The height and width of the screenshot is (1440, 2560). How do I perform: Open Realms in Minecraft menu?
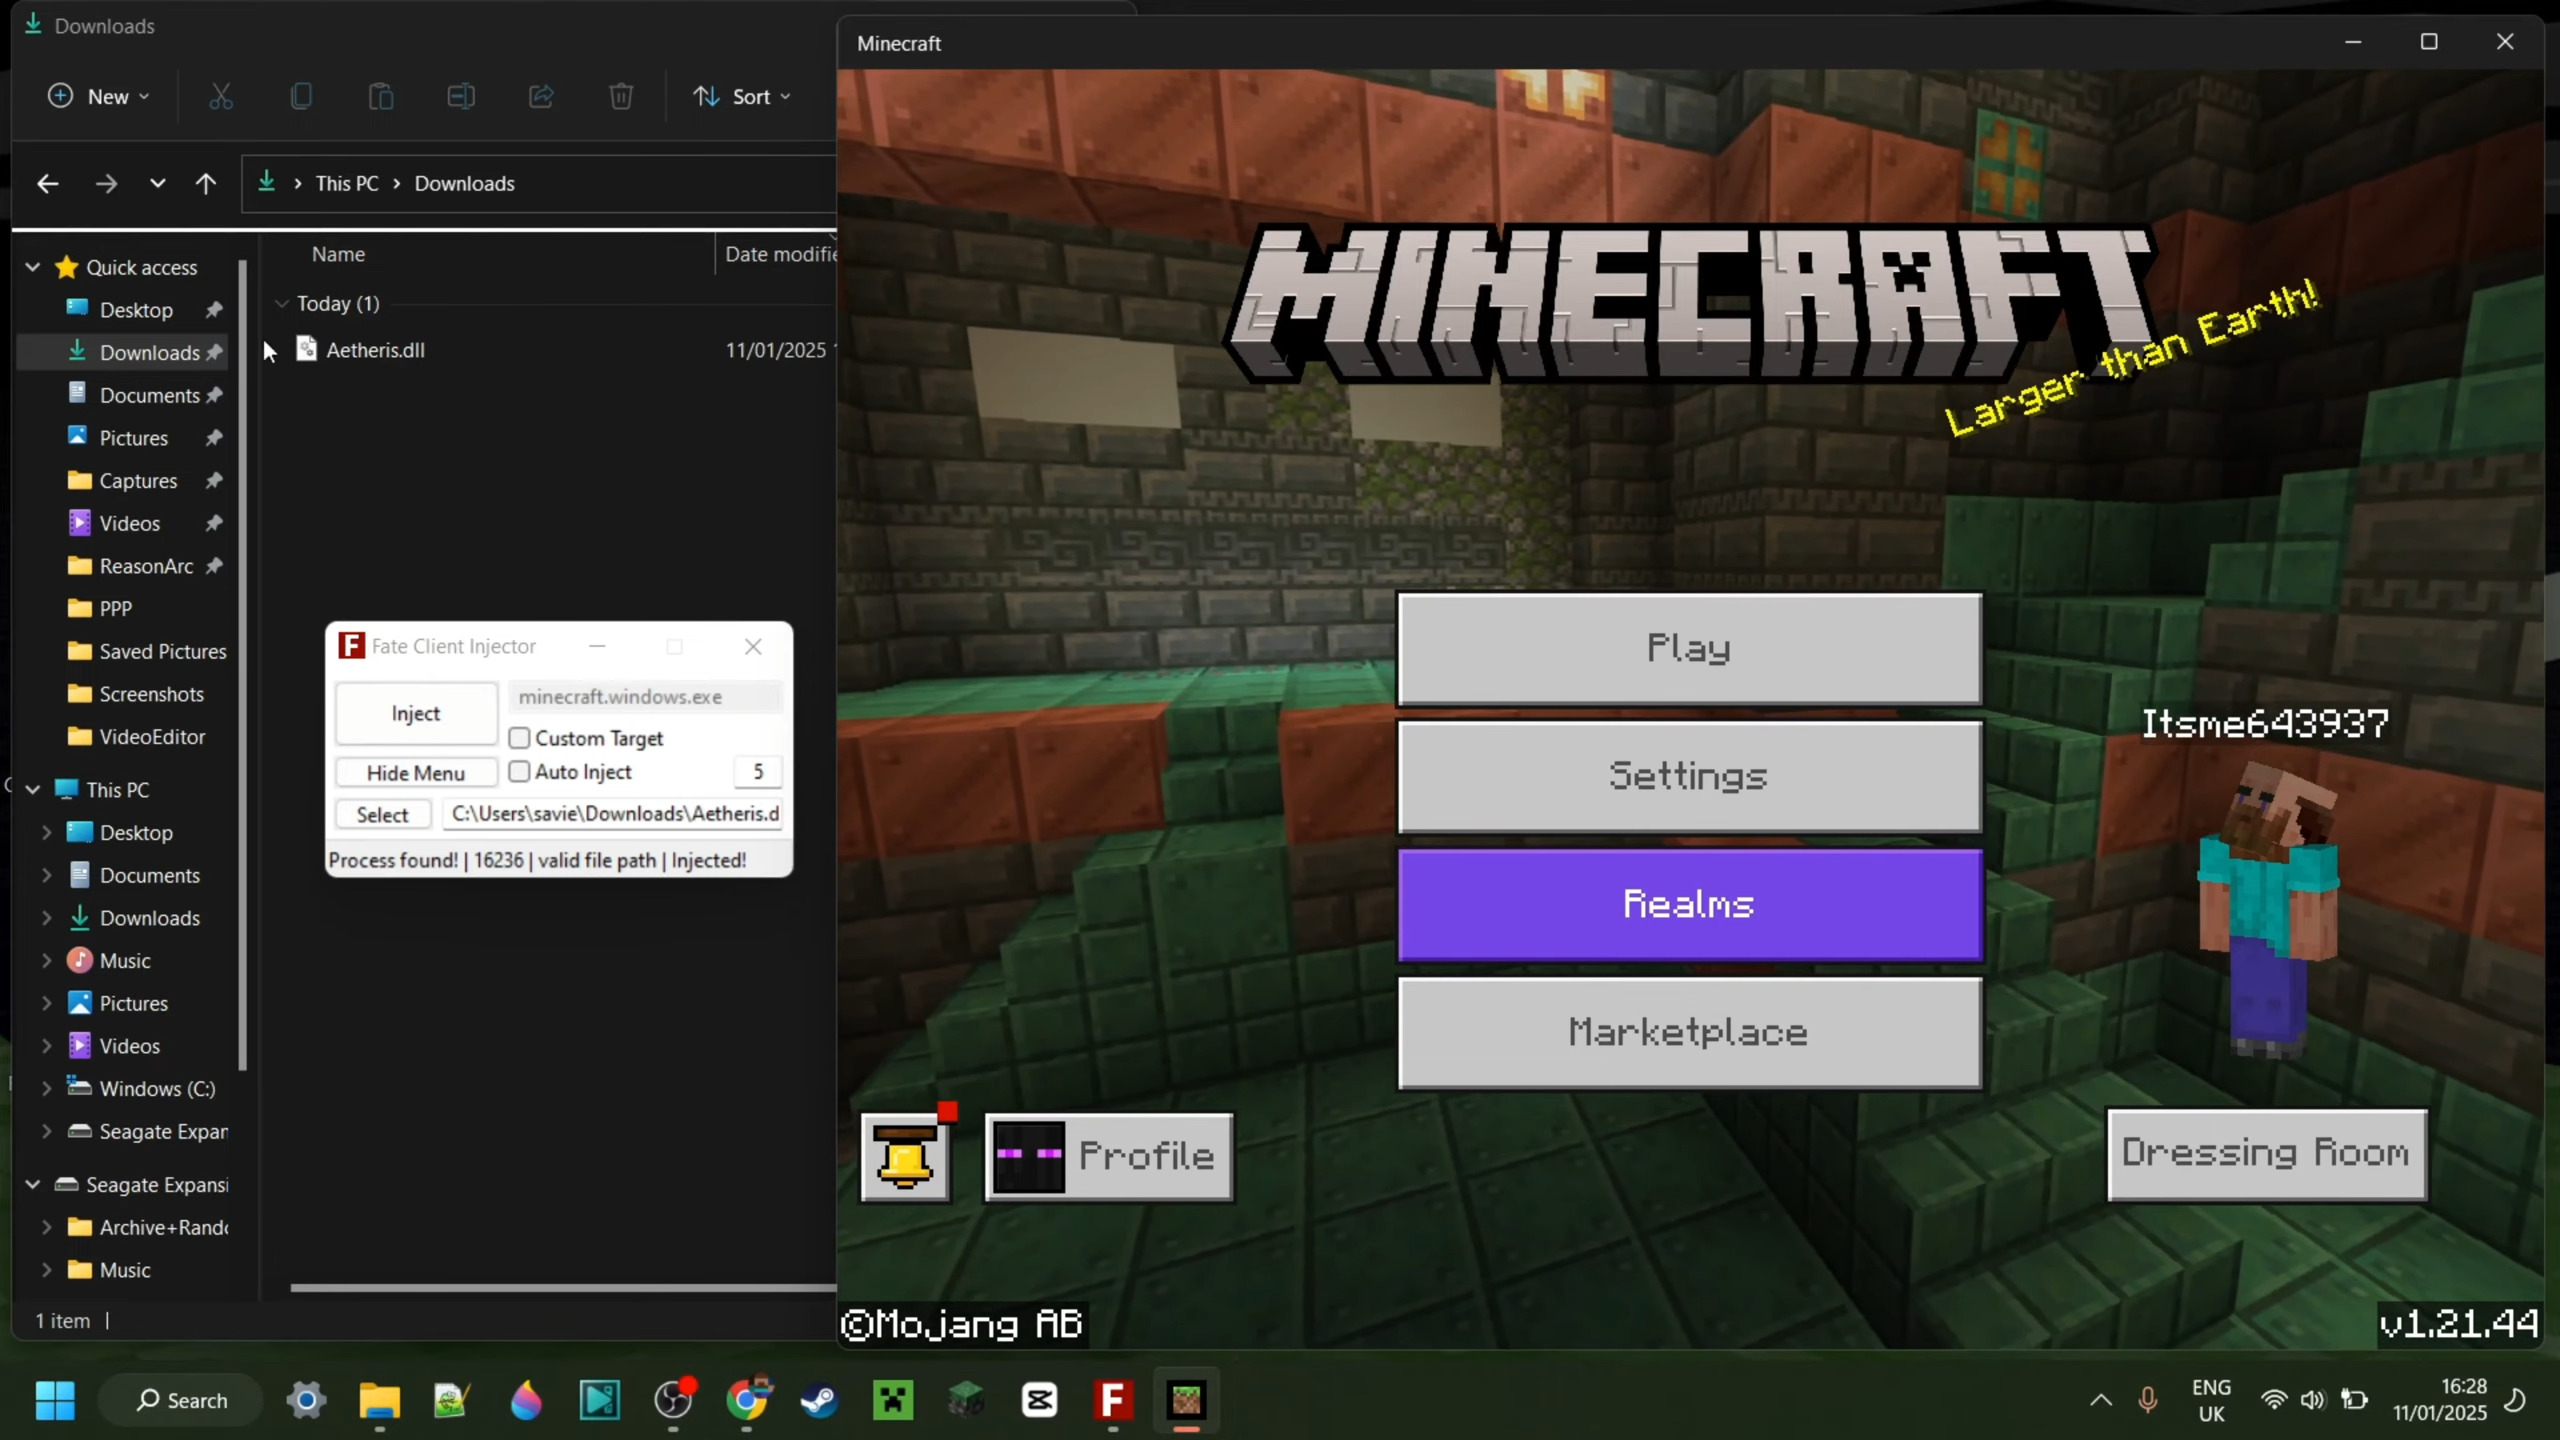click(1689, 904)
